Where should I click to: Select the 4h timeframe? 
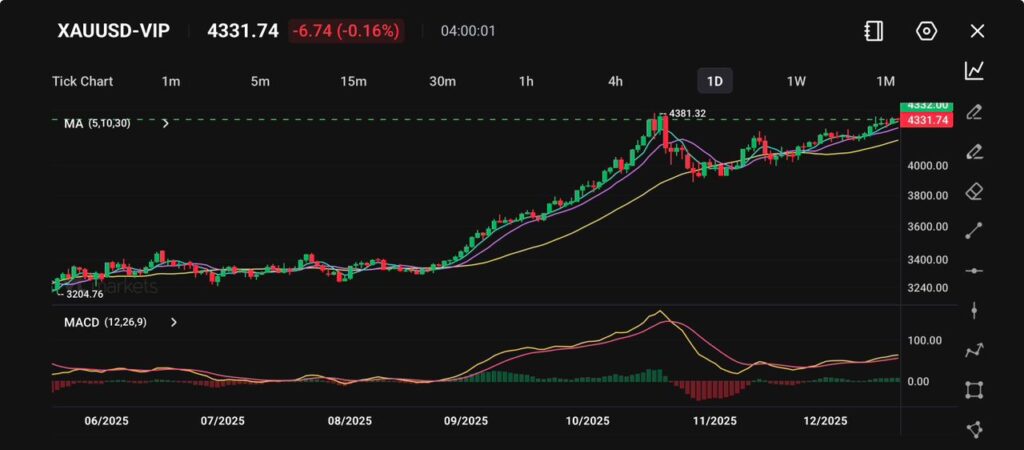click(x=615, y=81)
